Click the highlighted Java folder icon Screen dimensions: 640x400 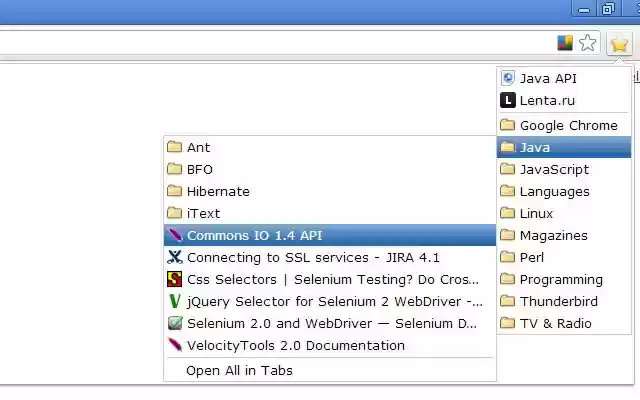(x=508, y=147)
